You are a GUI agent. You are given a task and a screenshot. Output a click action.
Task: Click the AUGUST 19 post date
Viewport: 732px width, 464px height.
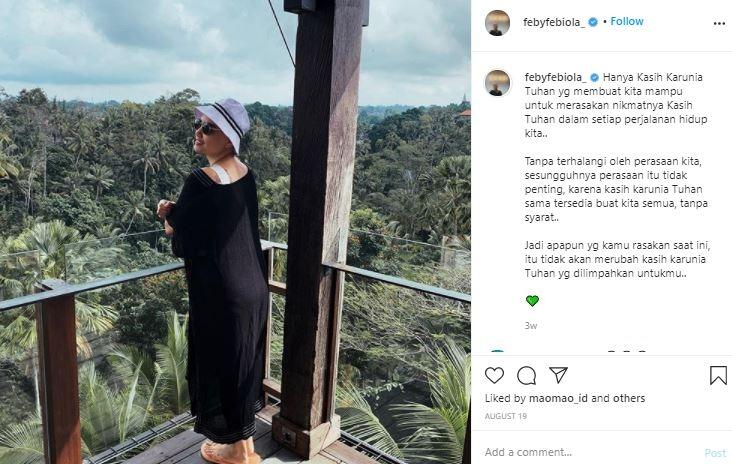(x=506, y=415)
